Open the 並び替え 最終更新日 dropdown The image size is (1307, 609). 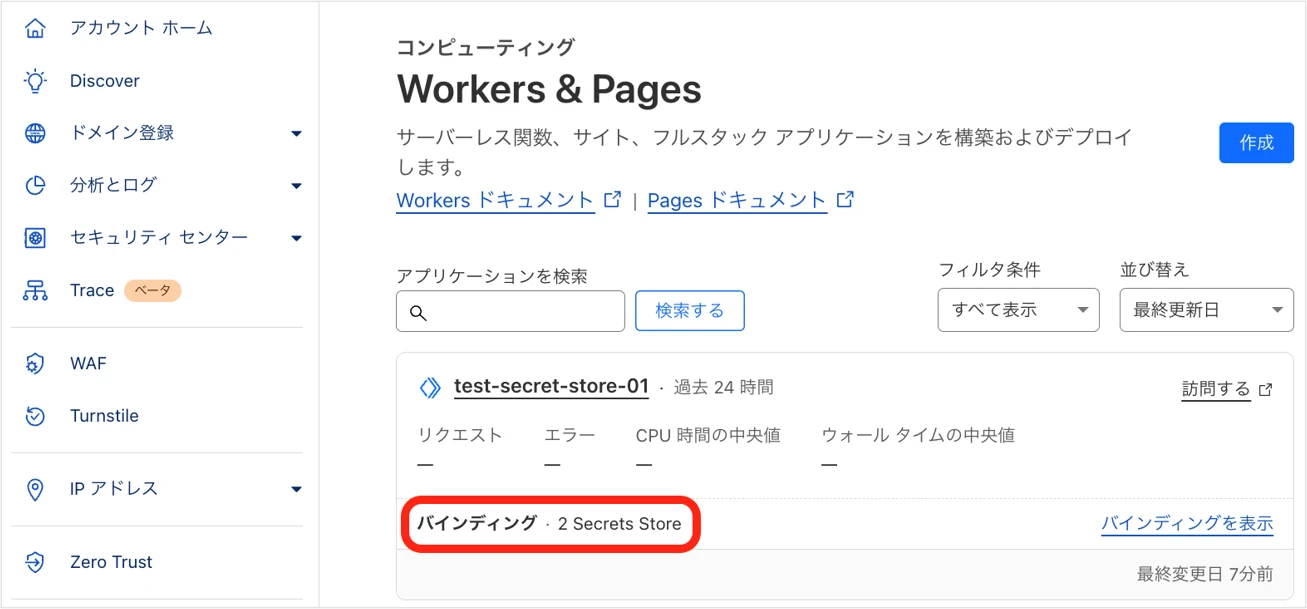[1206, 310]
